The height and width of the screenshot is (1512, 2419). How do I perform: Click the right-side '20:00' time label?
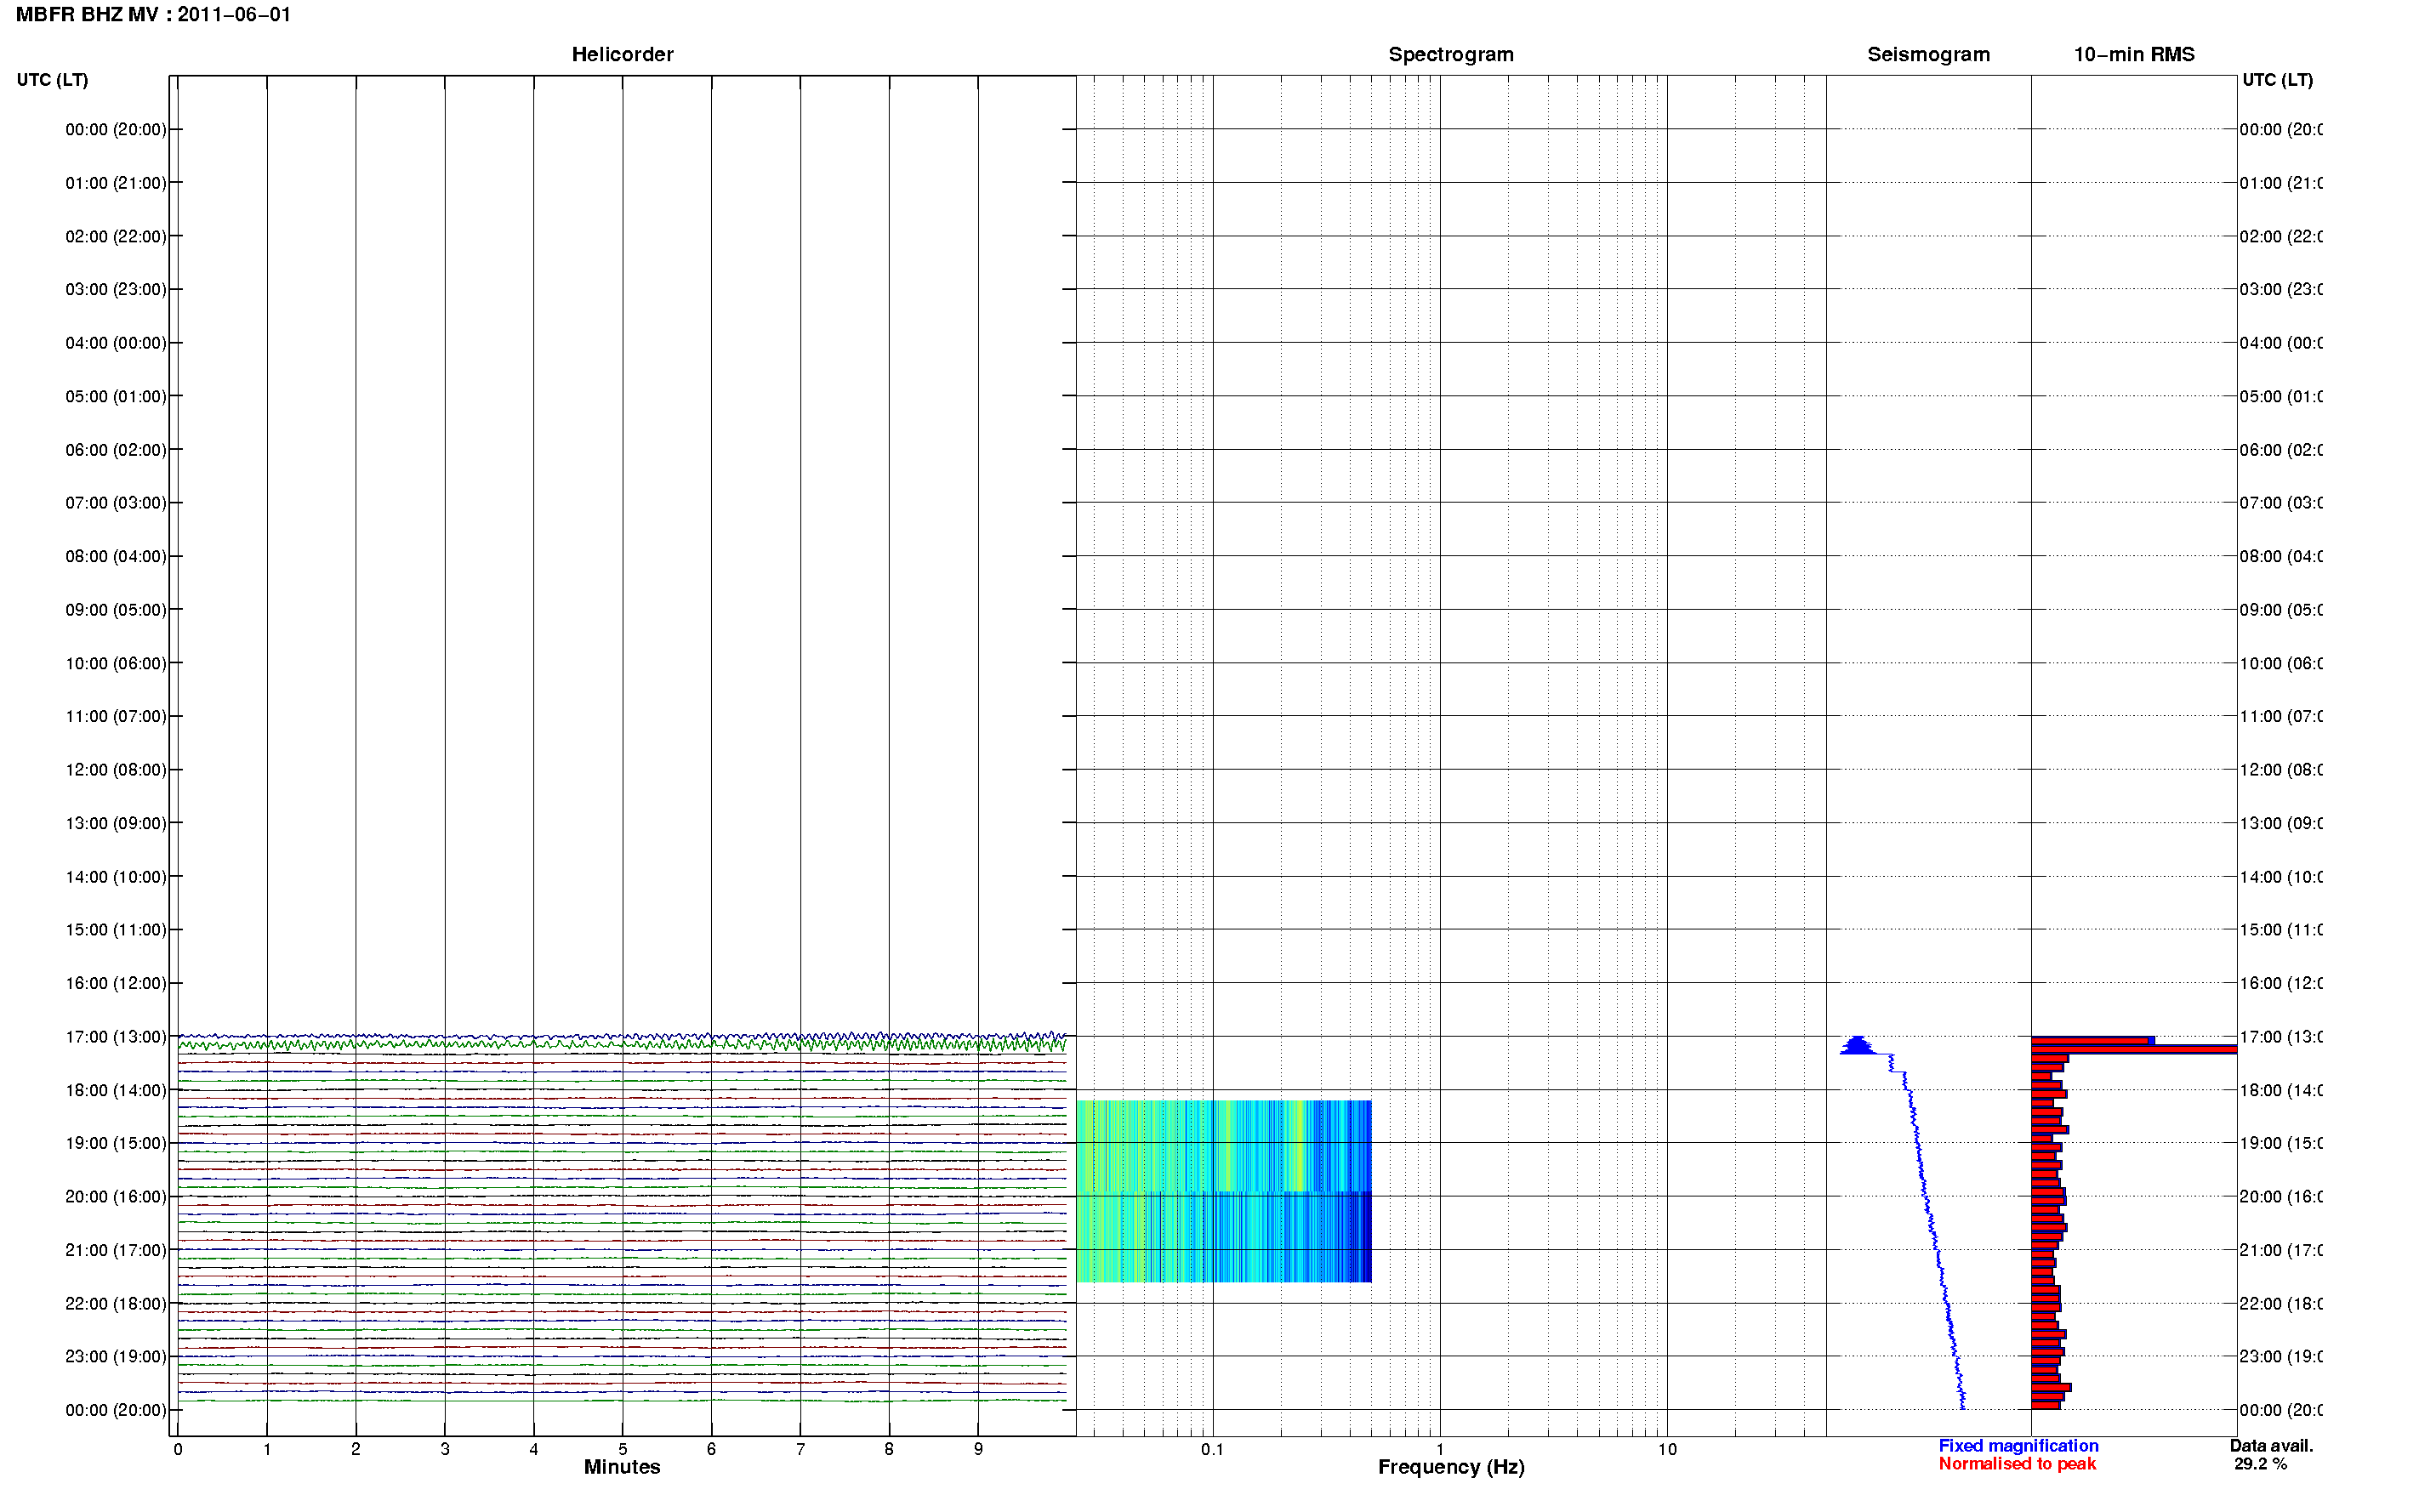(2280, 1197)
